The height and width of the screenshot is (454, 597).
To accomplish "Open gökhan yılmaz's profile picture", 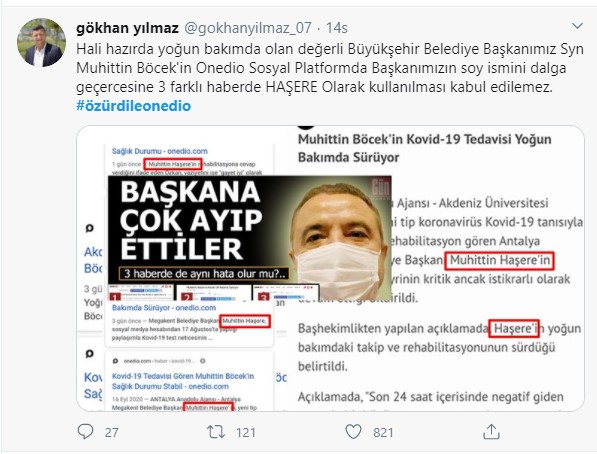I will click(41, 43).
